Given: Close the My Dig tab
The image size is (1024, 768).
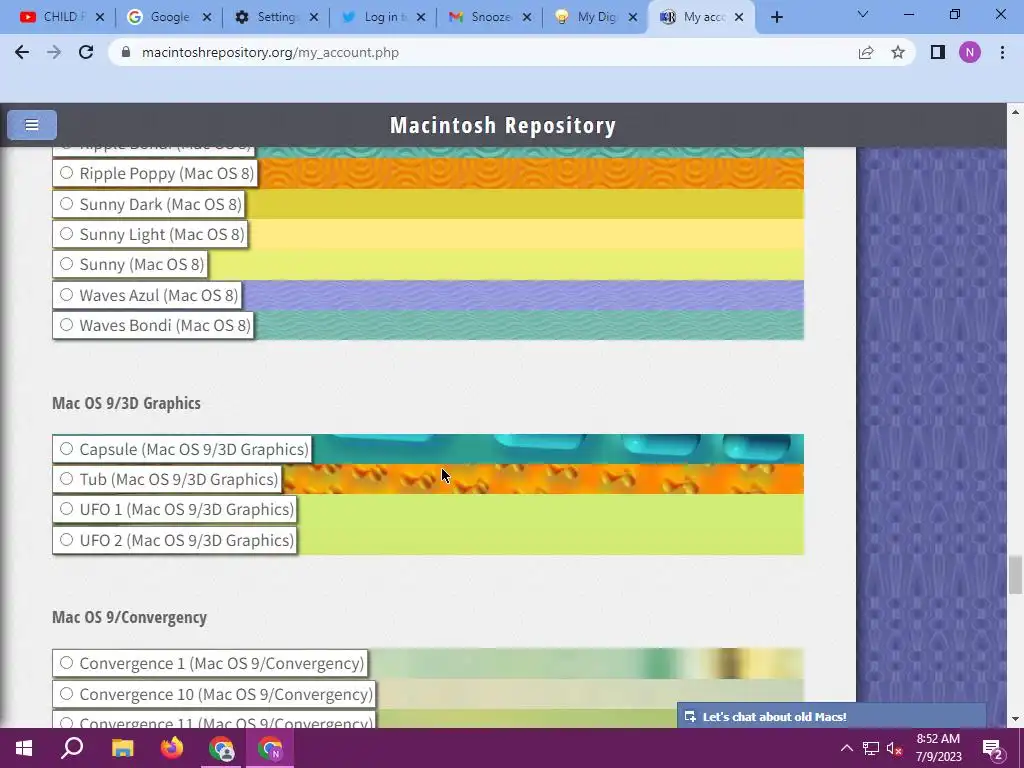Looking at the screenshot, I should pos(633,17).
